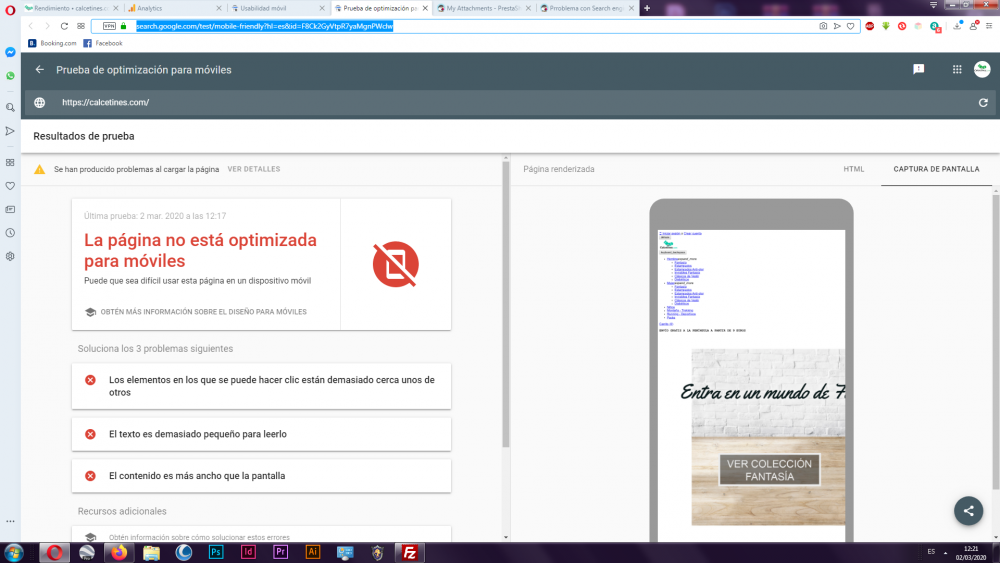Open a new tab with the plus button
Image resolution: width=1000 pixels, height=563 pixels.
647,8
